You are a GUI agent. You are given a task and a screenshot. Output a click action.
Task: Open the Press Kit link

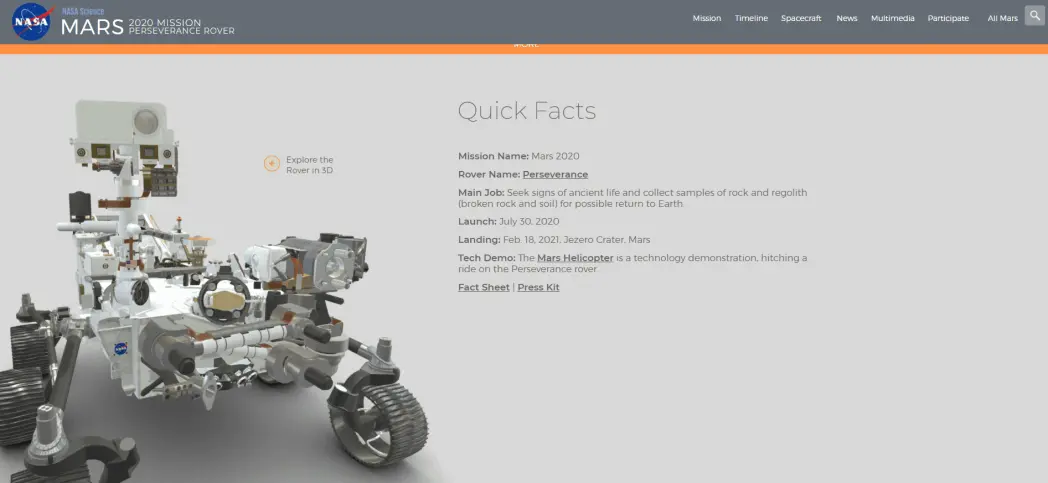538,288
